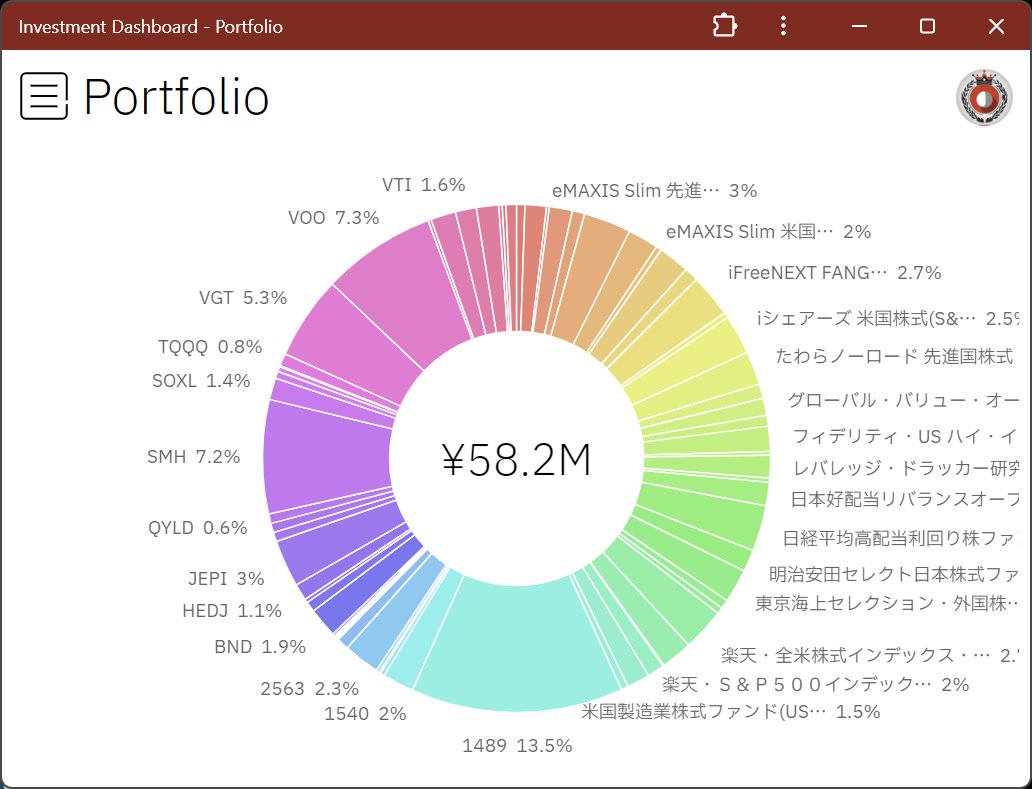Open the extensions puzzle icon
1032x789 pixels.
724,26
